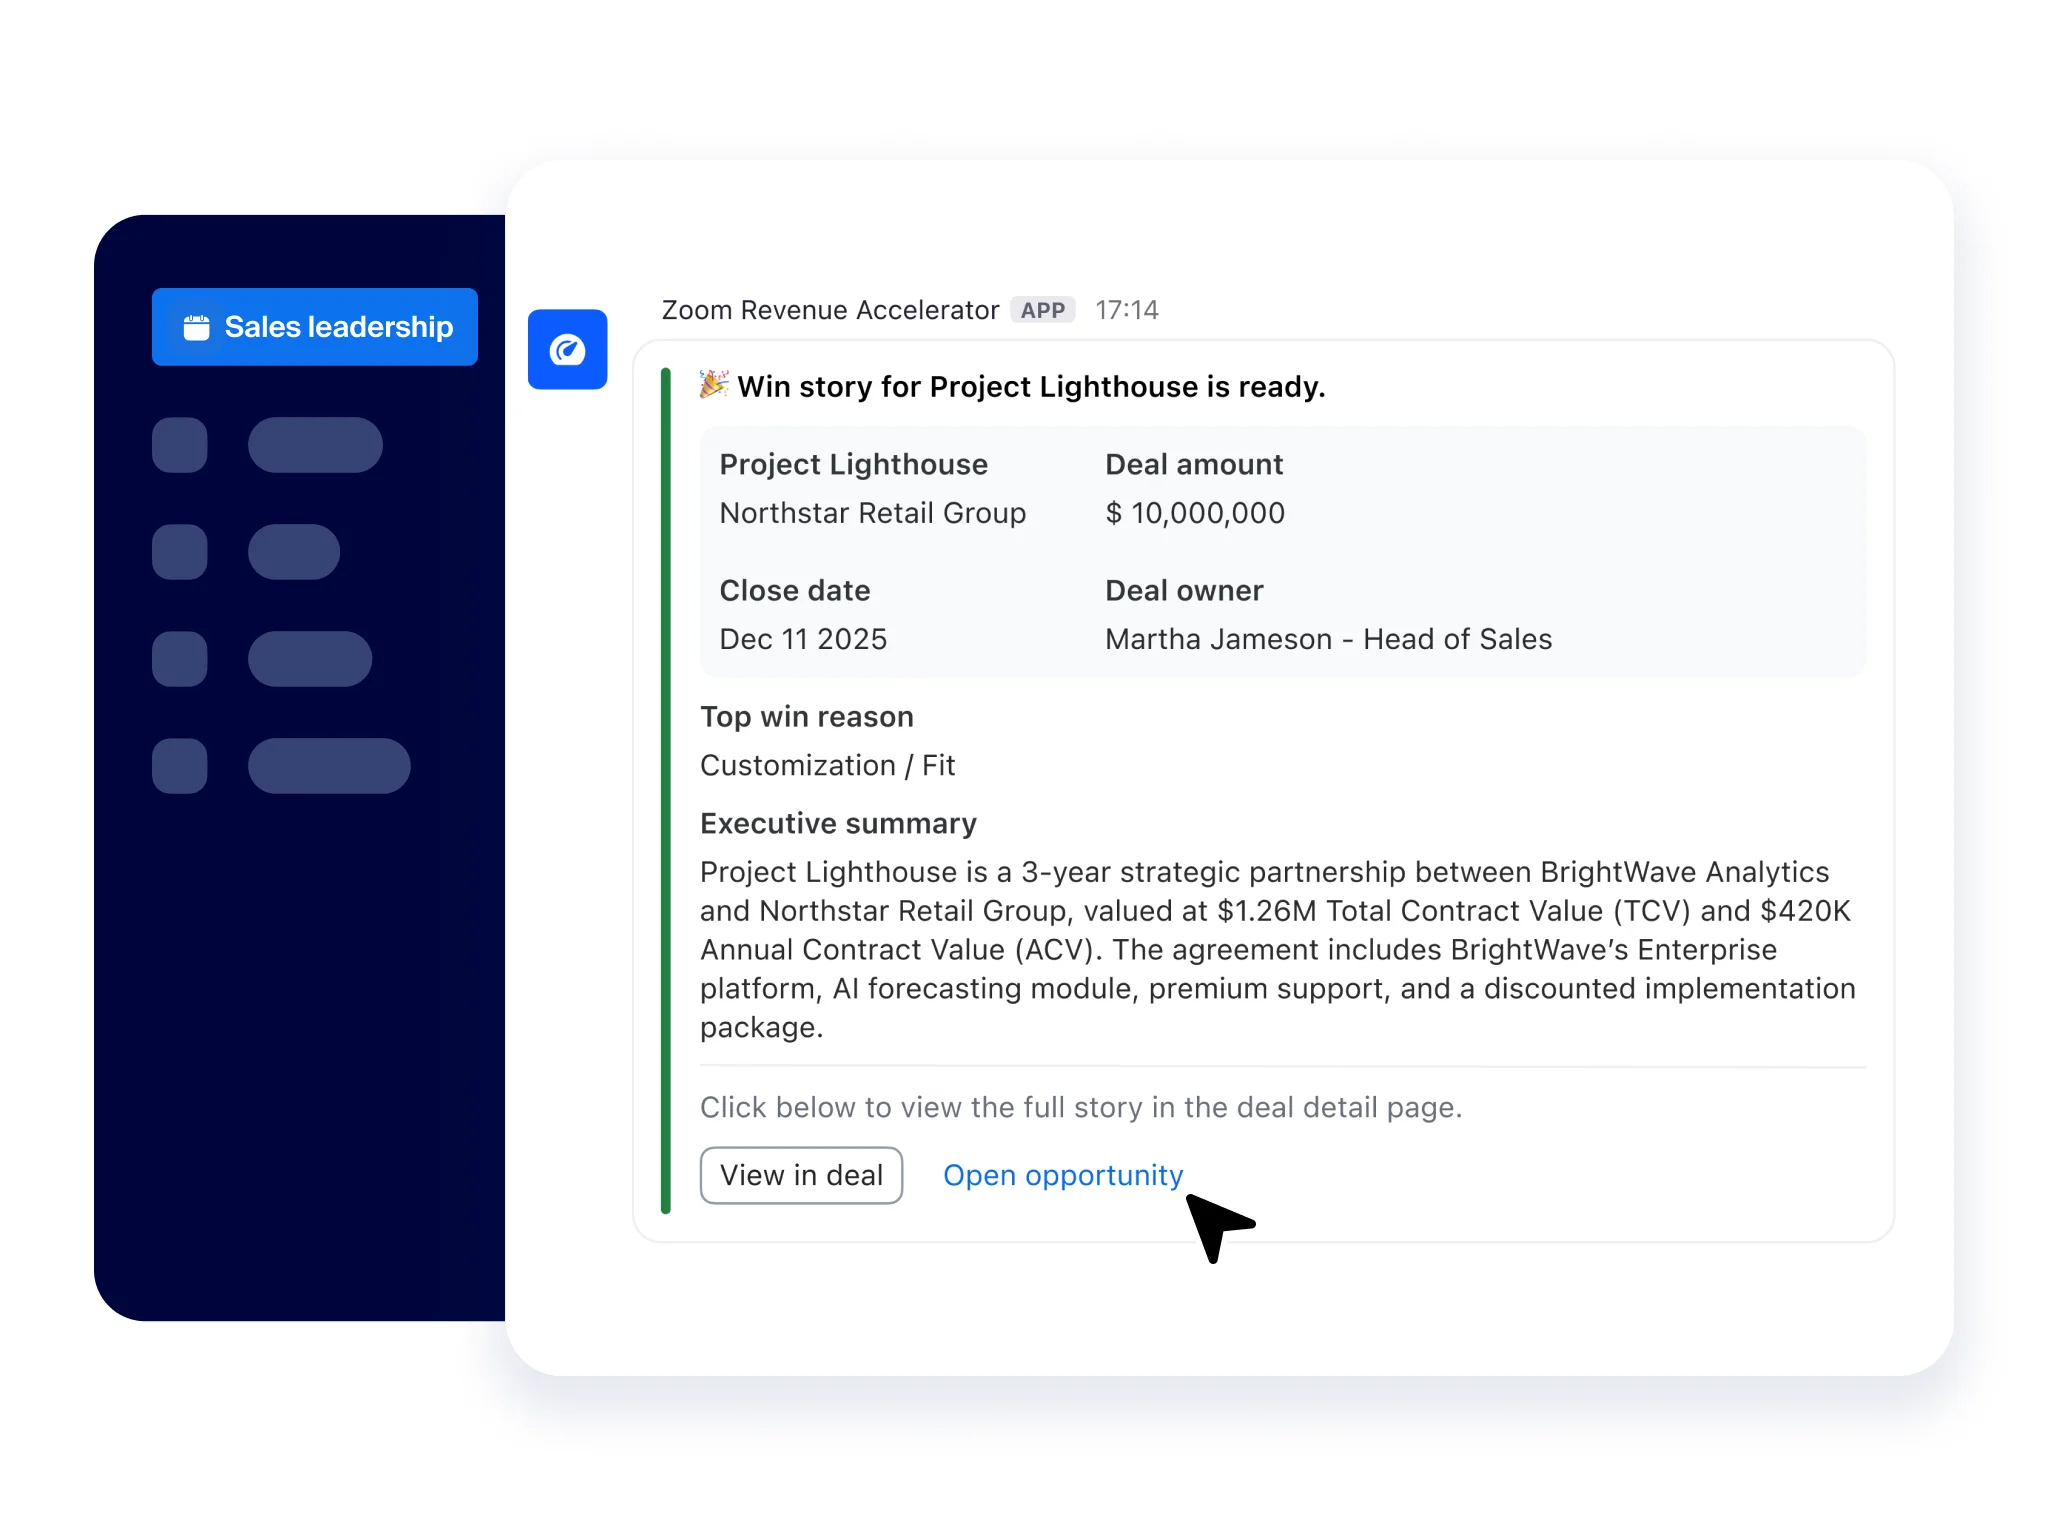This screenshot has width=2048, height=1536.
Task: Click the calendar icon on Sales leadership
Action: point(196,326)
